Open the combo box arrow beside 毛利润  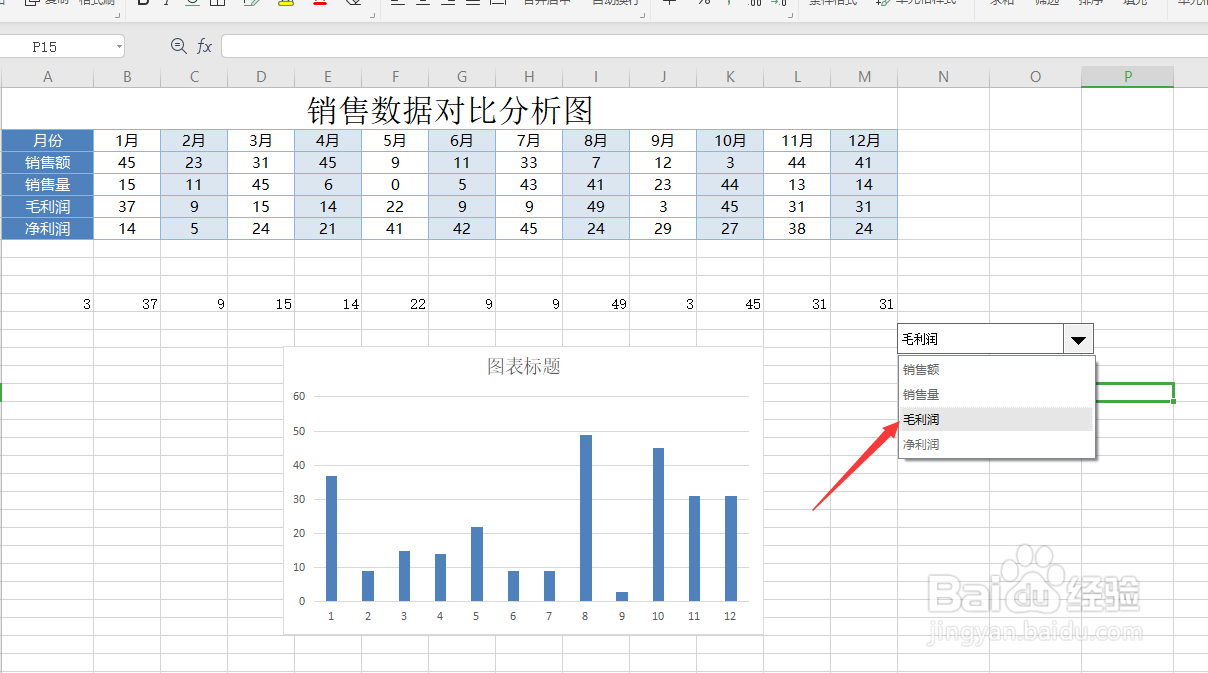[x=1078, y=339]
